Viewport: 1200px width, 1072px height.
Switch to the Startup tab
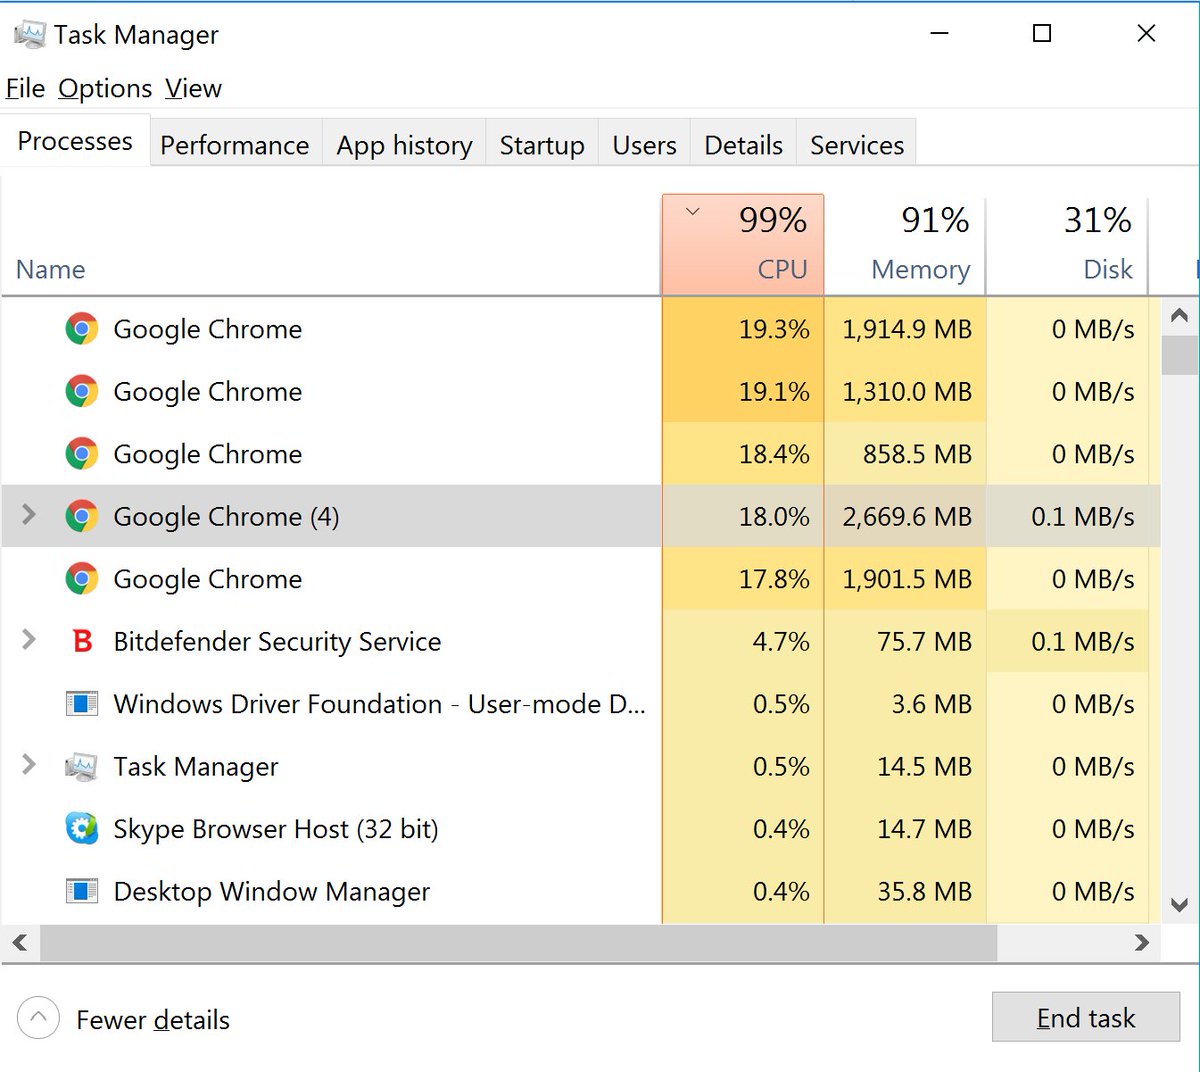[542, 145]
